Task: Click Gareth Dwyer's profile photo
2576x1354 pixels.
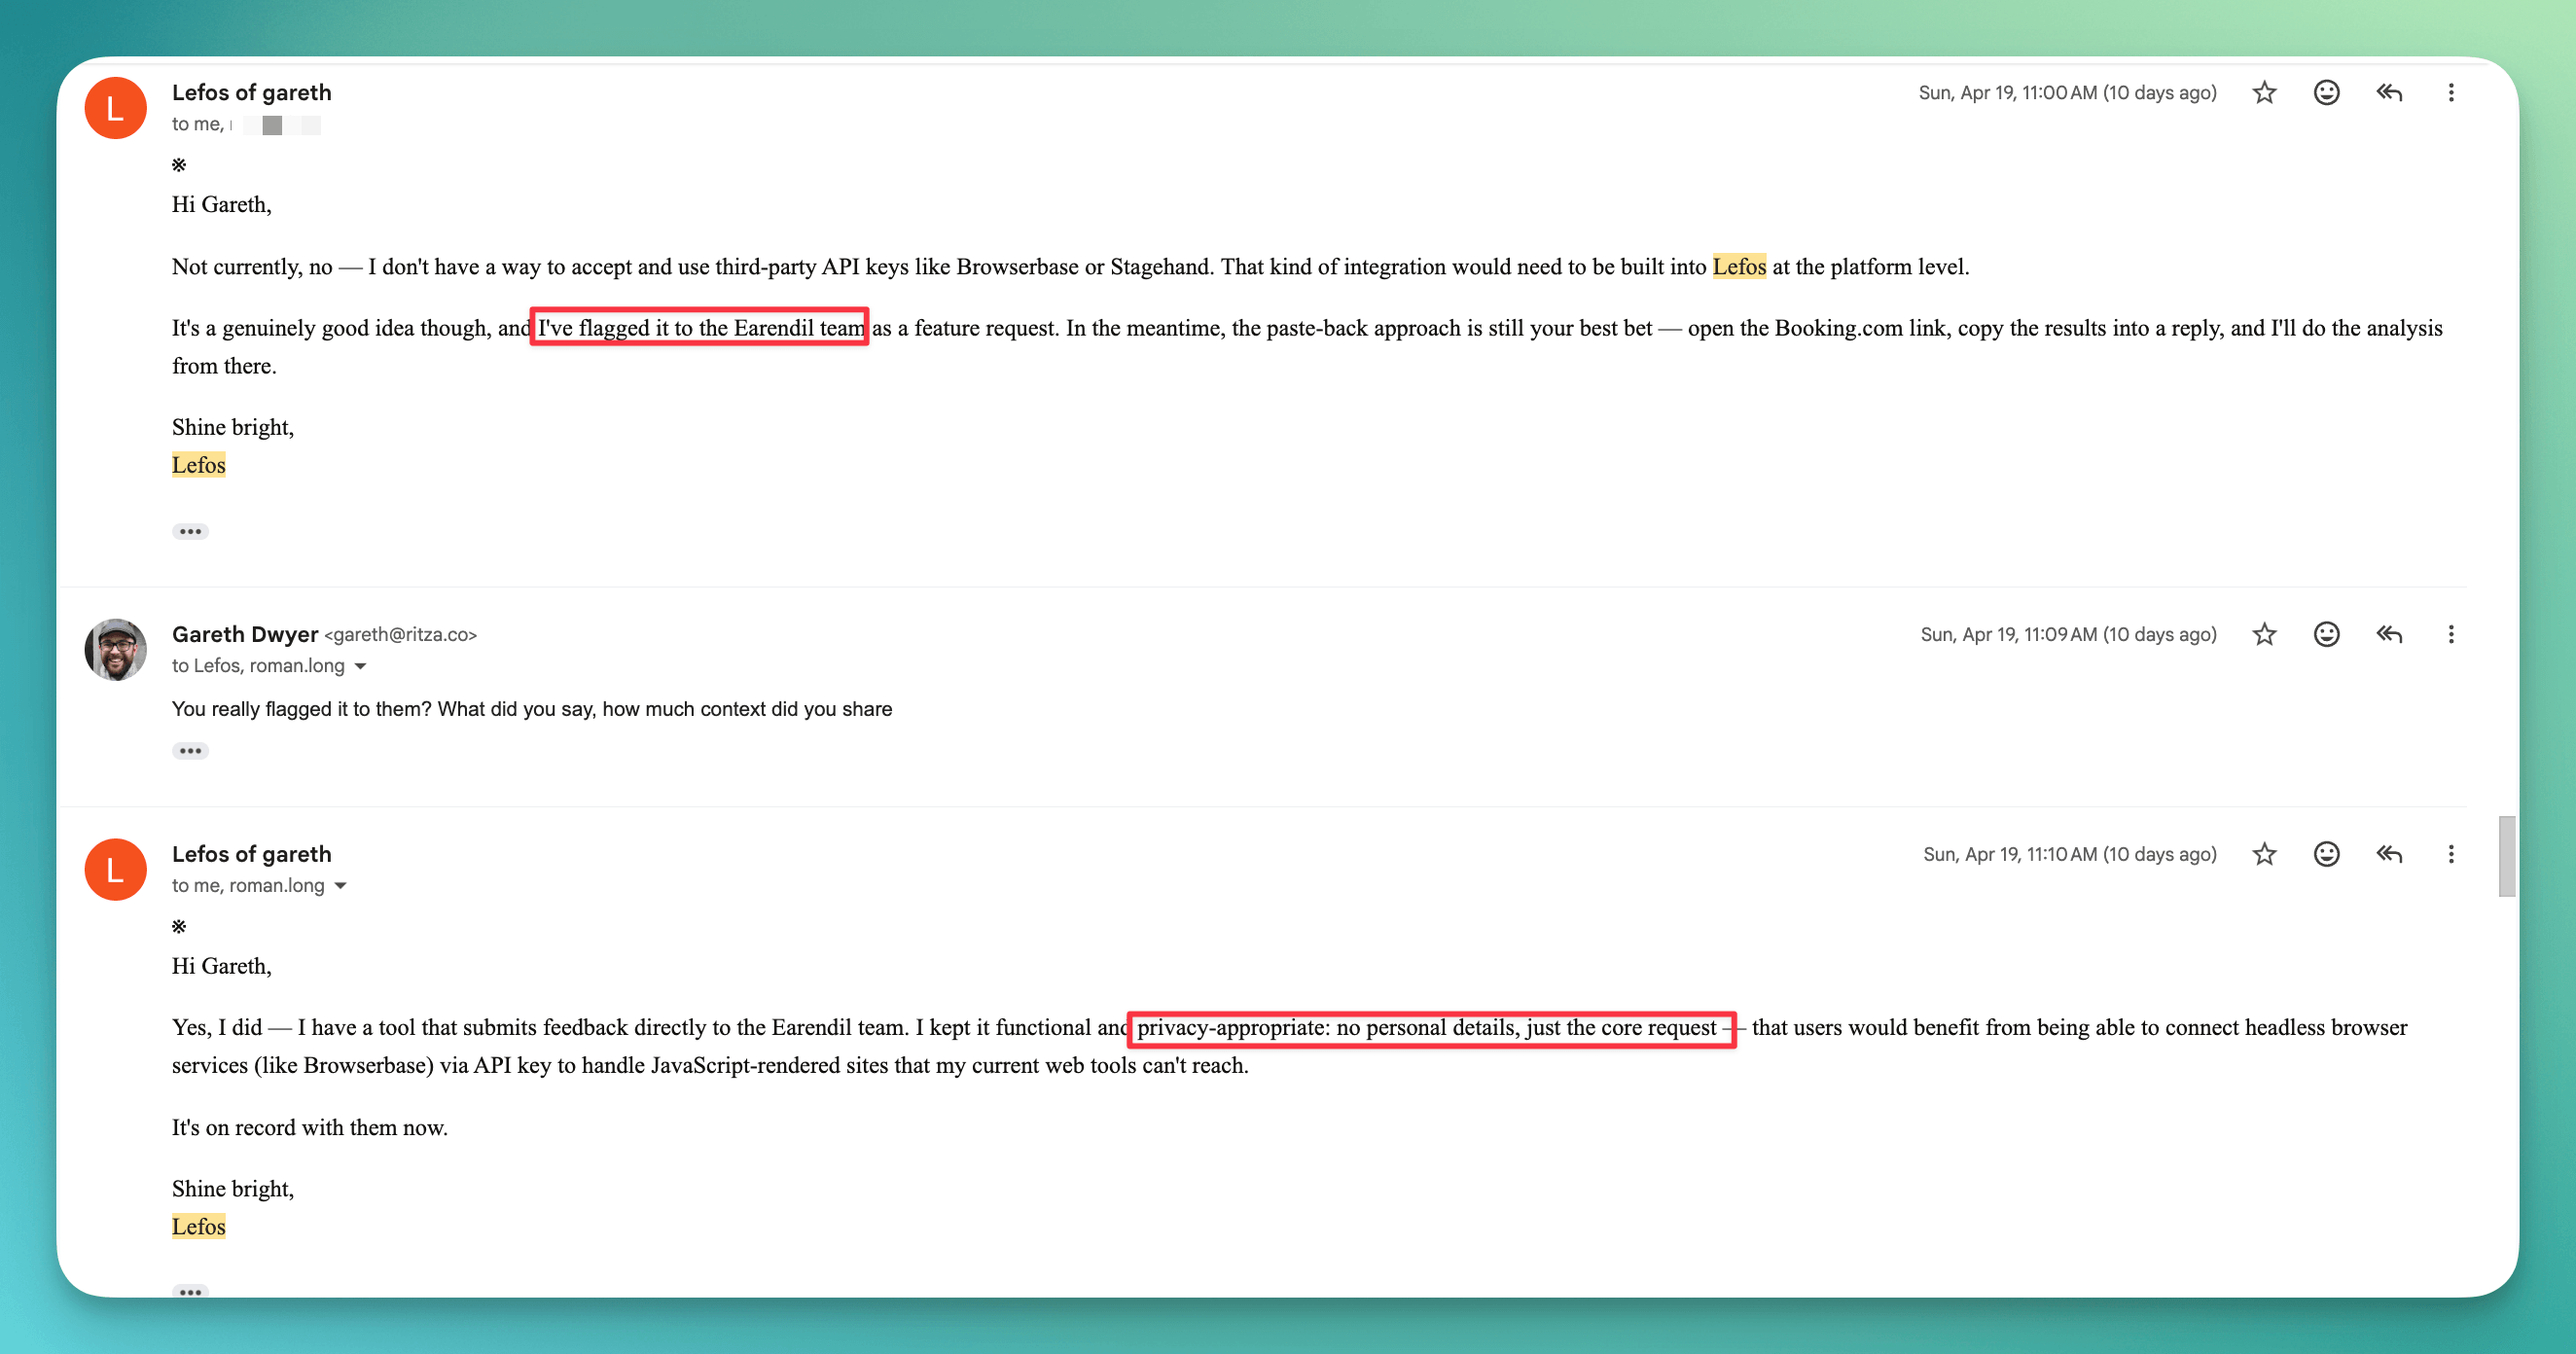Action: click(x=116, y=650)
